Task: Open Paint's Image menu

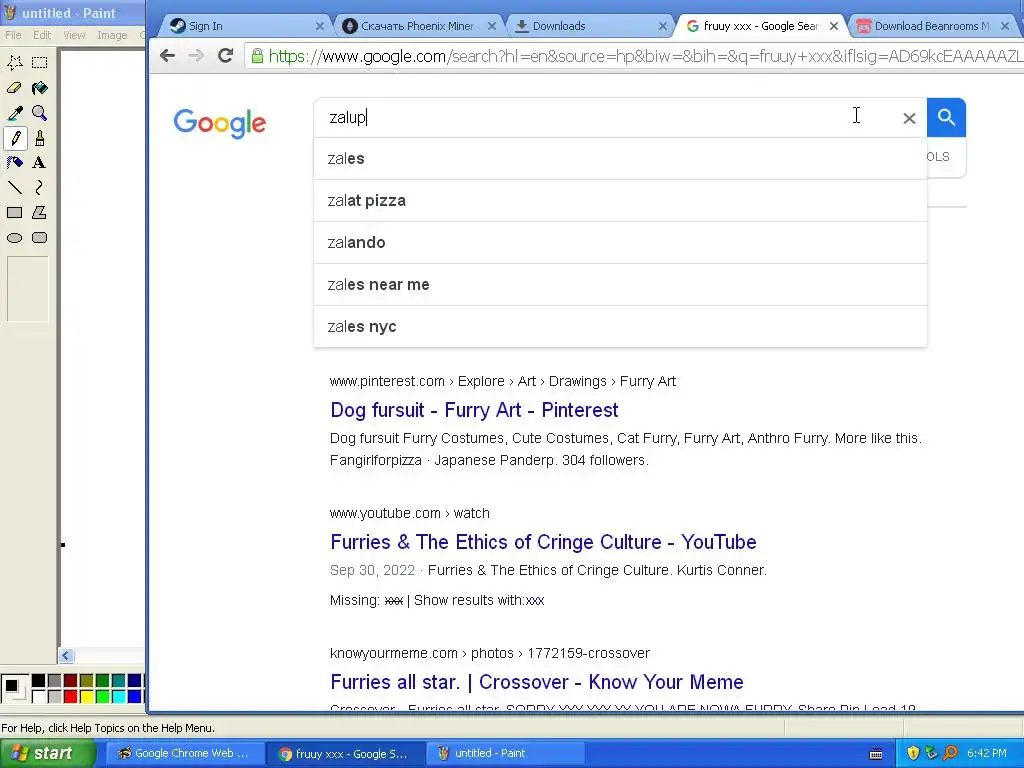Action: pyautogui.click(x=112, y=35)
